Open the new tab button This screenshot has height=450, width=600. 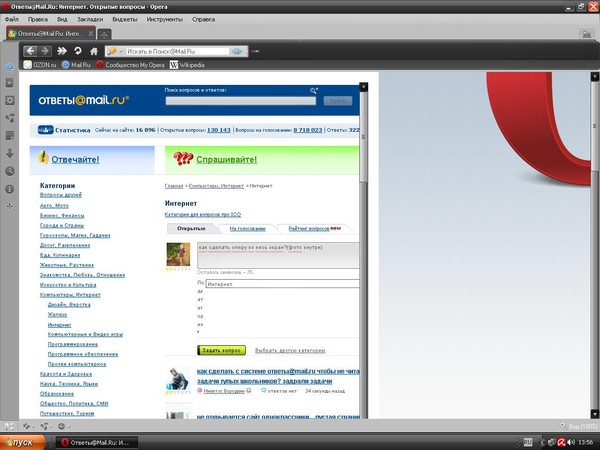click(104, 34)
